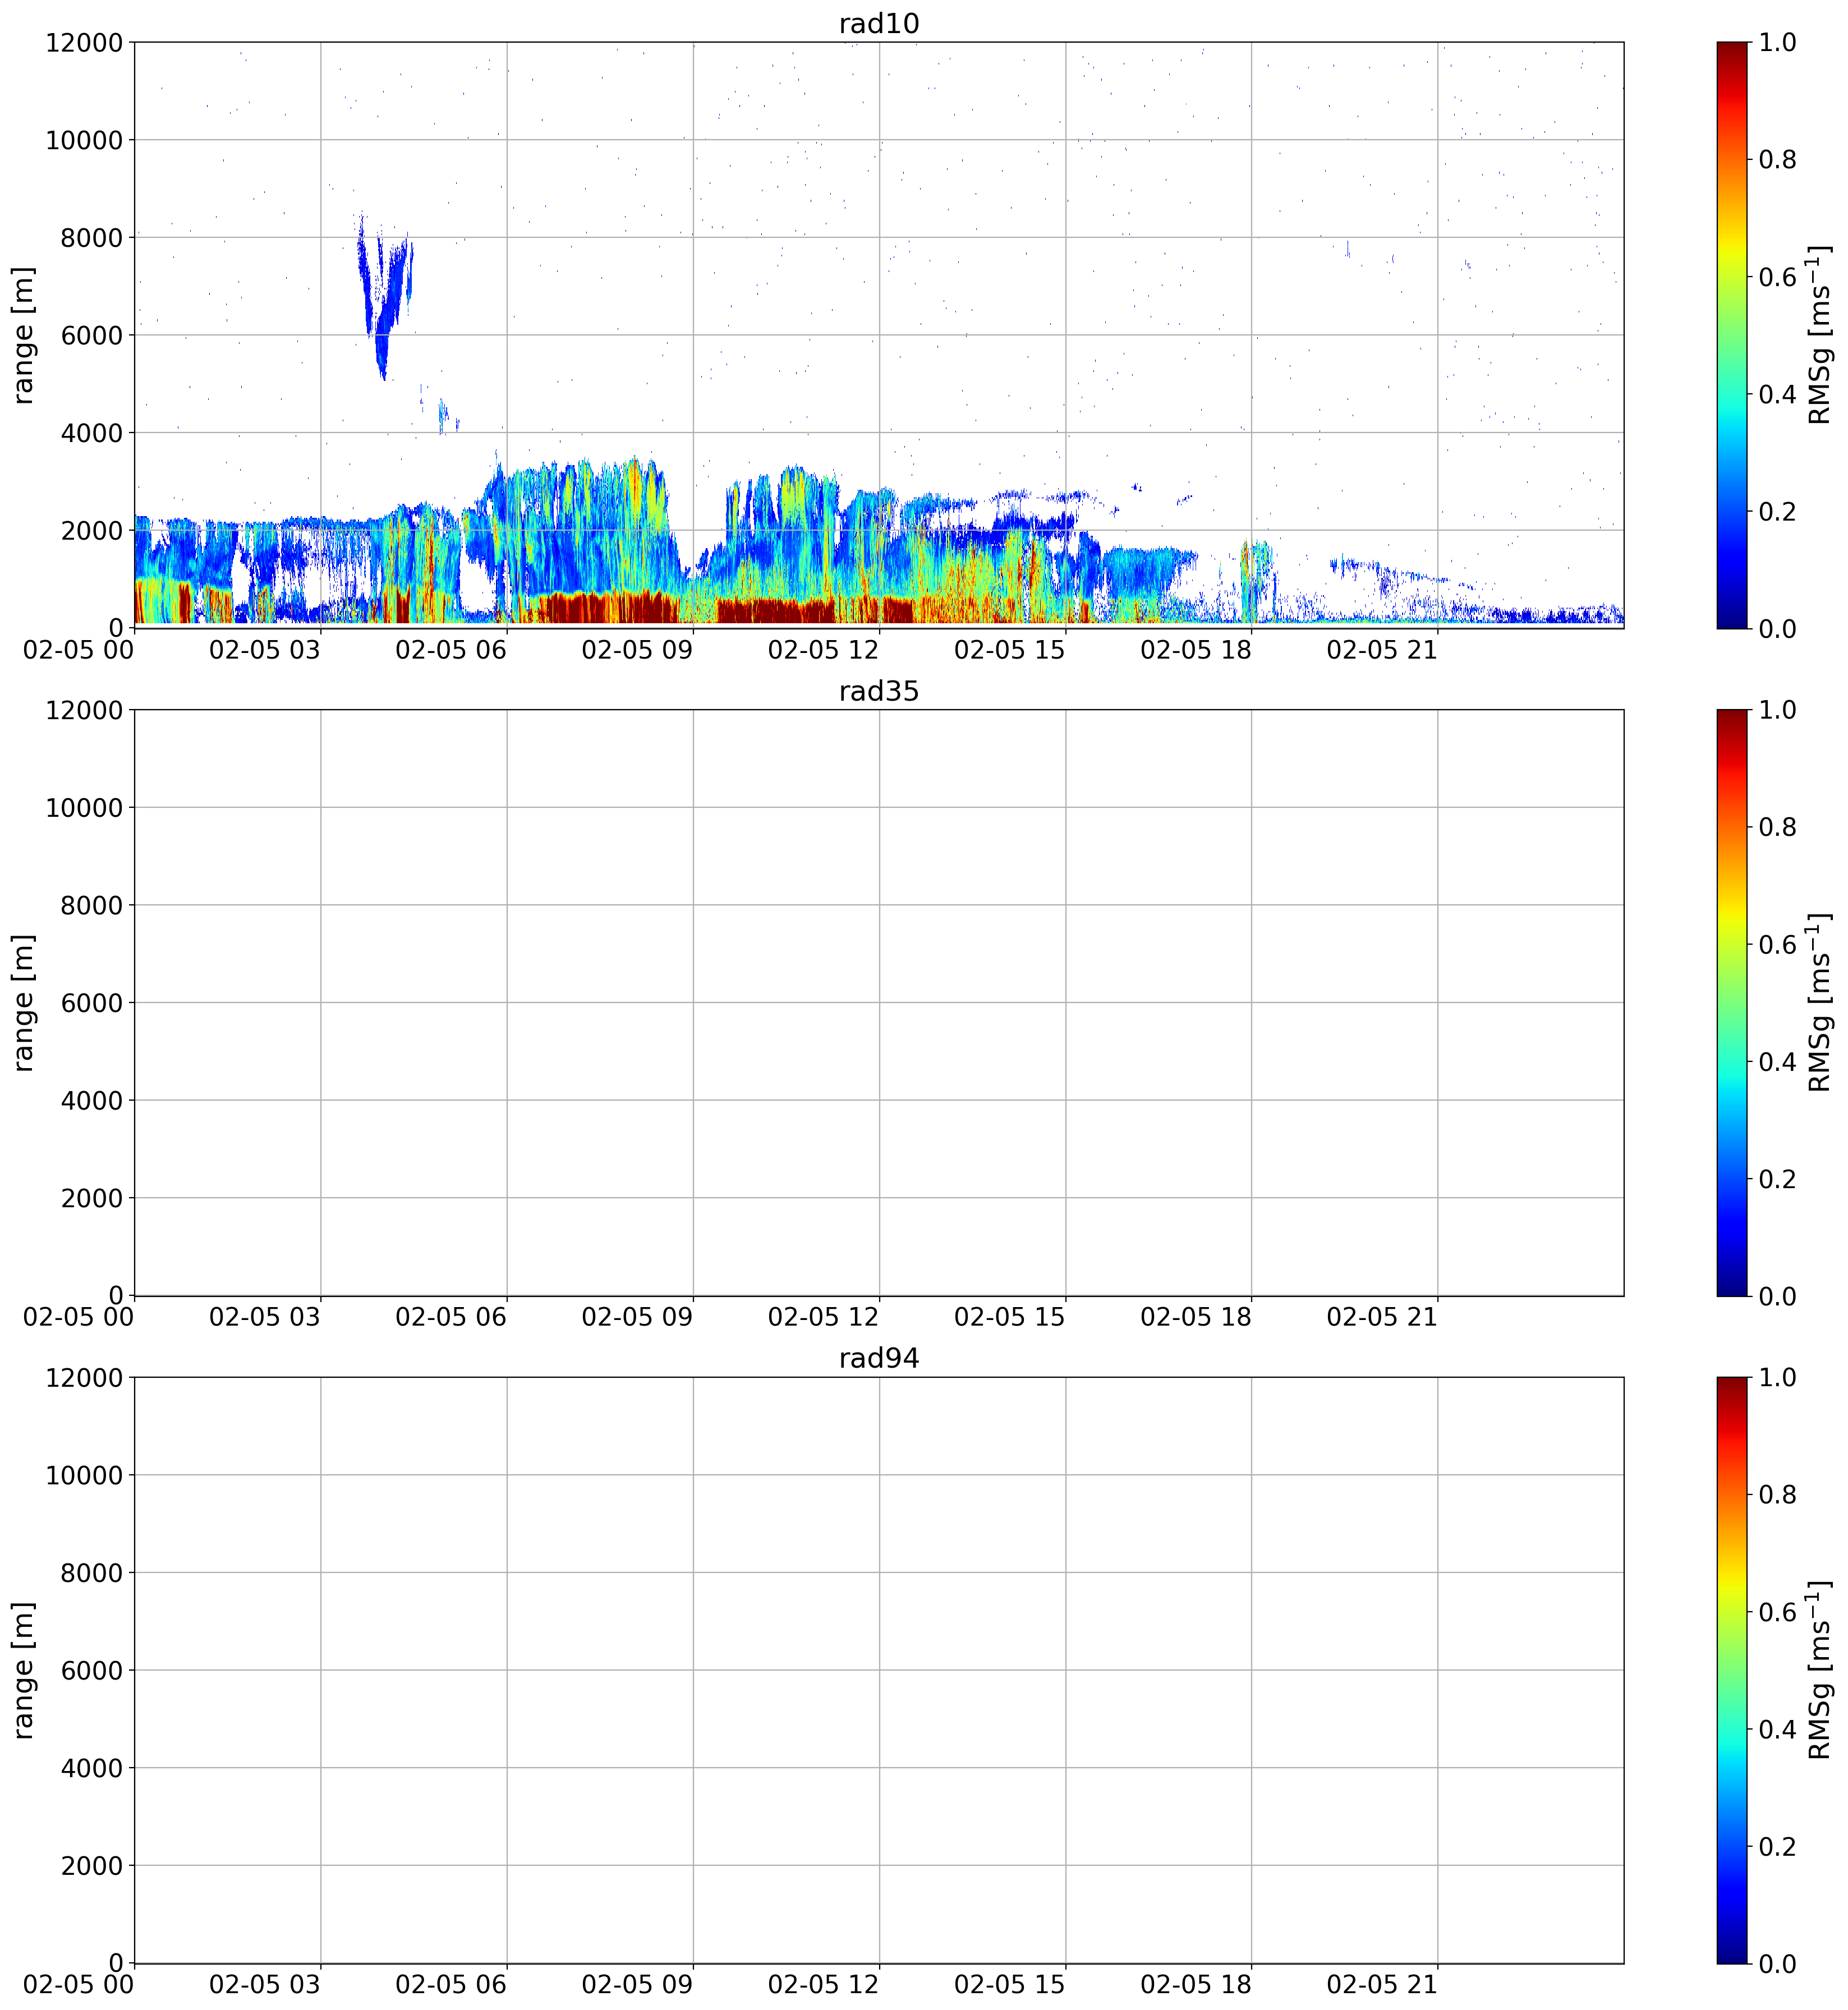The width and height of the screenshot is (1848, 2010).
Task: Select the rad94 panel's 'range [m]' axis label
Action: pyautogui.click(x=24, y=1670)
